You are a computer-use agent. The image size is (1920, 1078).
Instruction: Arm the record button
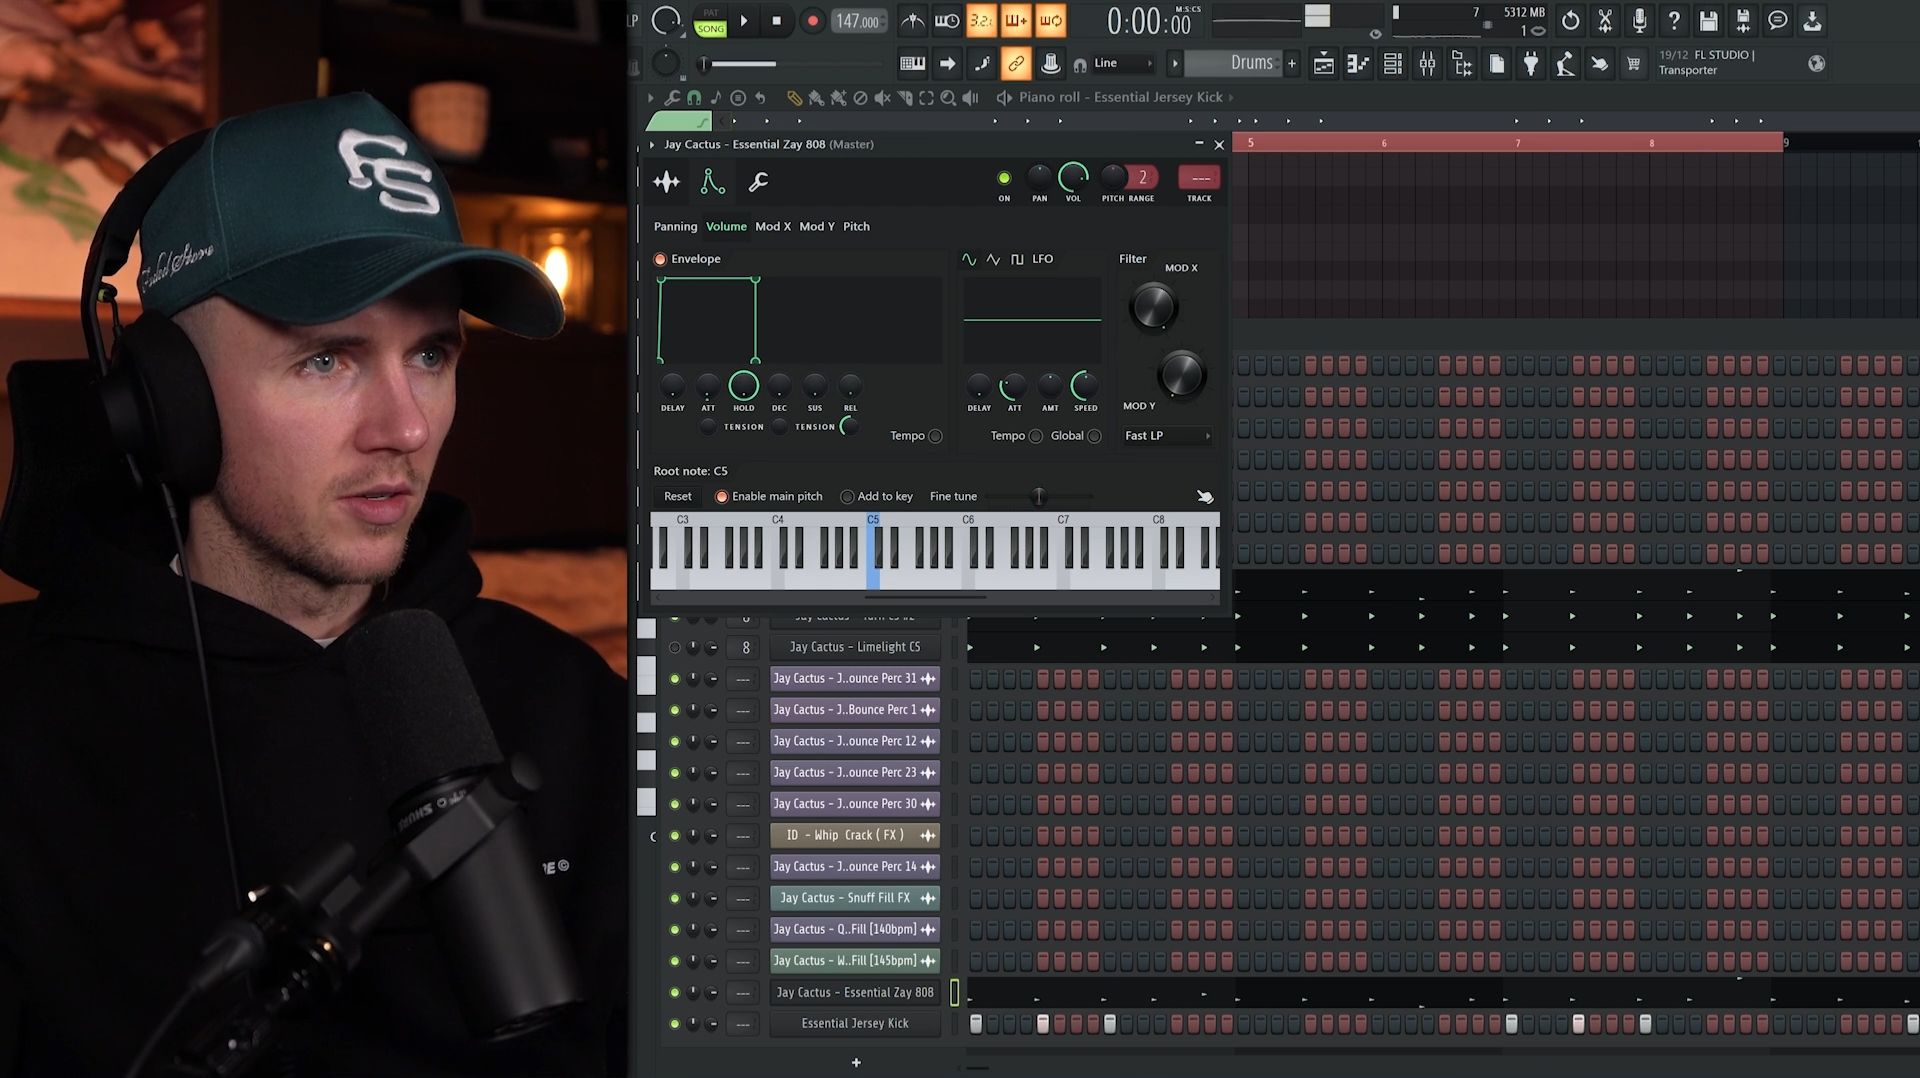click(x=812, y=21)
